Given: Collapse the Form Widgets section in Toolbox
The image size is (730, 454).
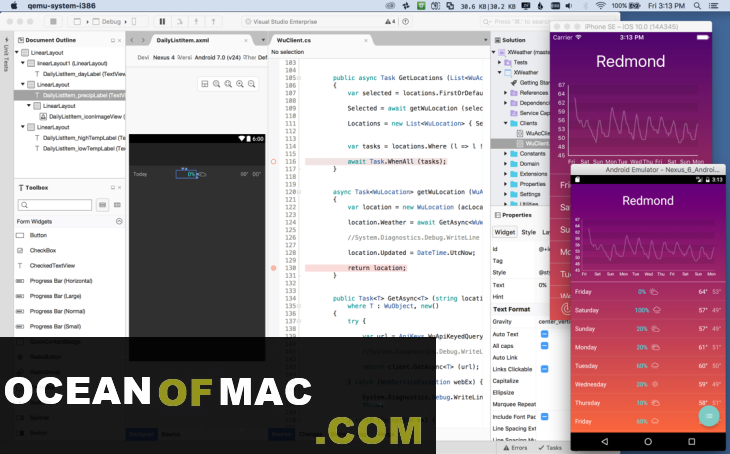Looking at the screenshot, I should 119,221.
